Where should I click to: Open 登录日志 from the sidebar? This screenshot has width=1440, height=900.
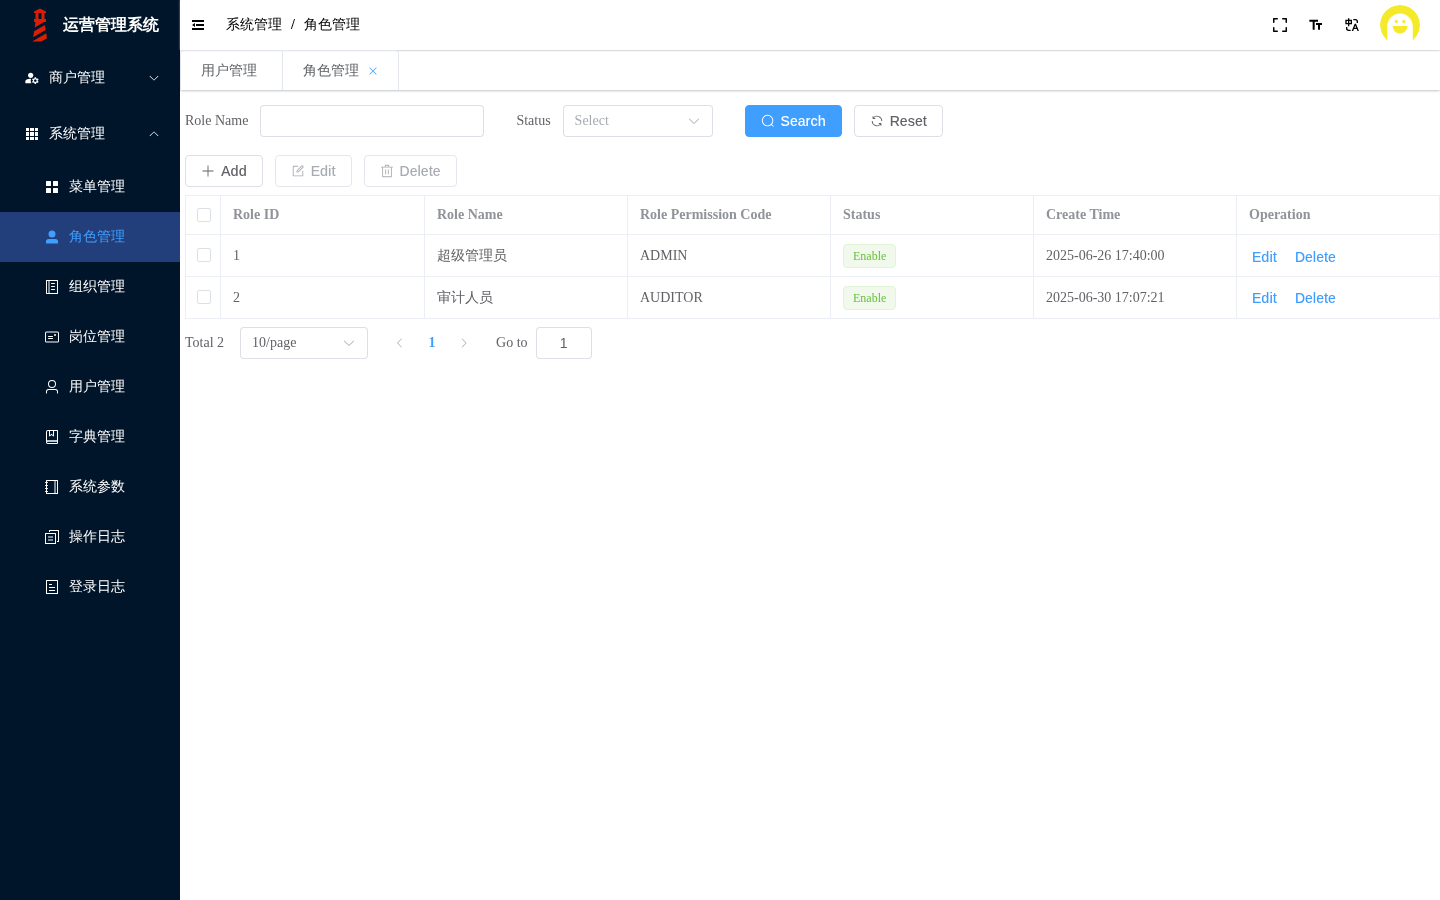coord(90,587)
